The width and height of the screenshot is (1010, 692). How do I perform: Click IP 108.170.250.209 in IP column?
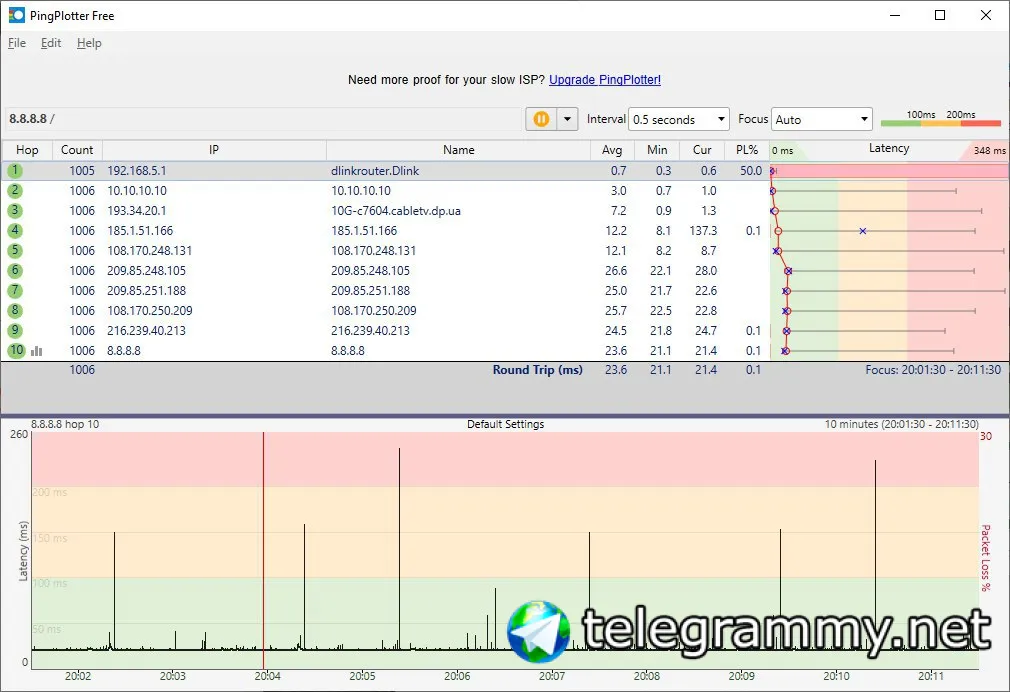click(x=149, y=311)
